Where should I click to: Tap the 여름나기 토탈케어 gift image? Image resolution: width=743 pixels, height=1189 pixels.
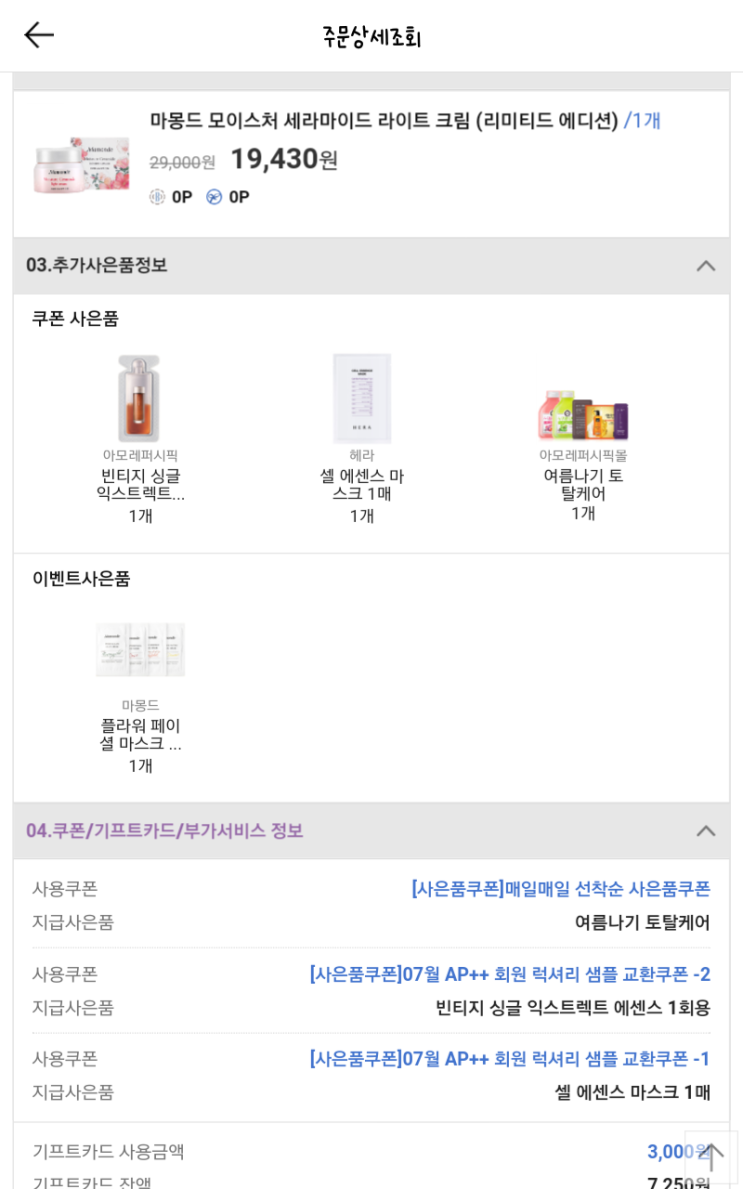pyautogui.click(x=583, y=416)
